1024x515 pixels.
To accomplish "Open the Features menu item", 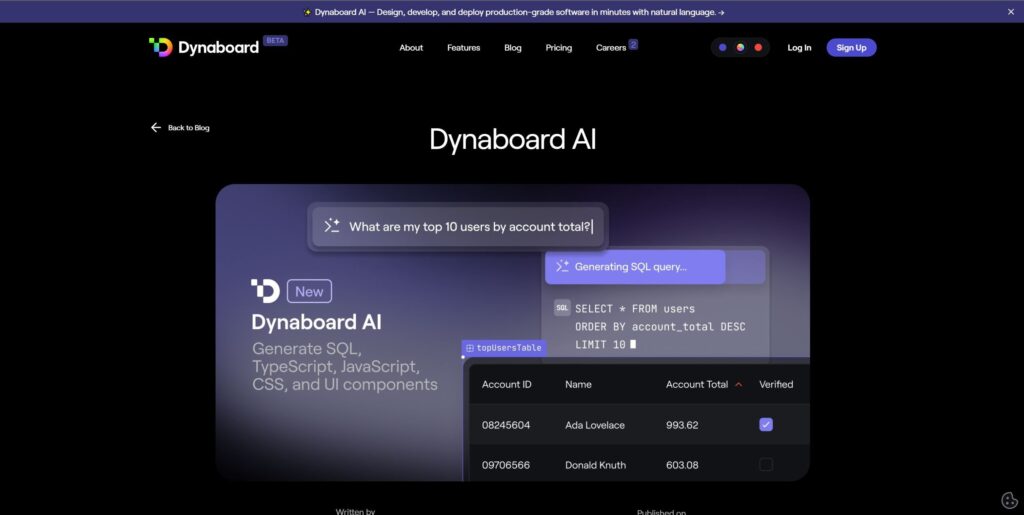I will point(463,48).
